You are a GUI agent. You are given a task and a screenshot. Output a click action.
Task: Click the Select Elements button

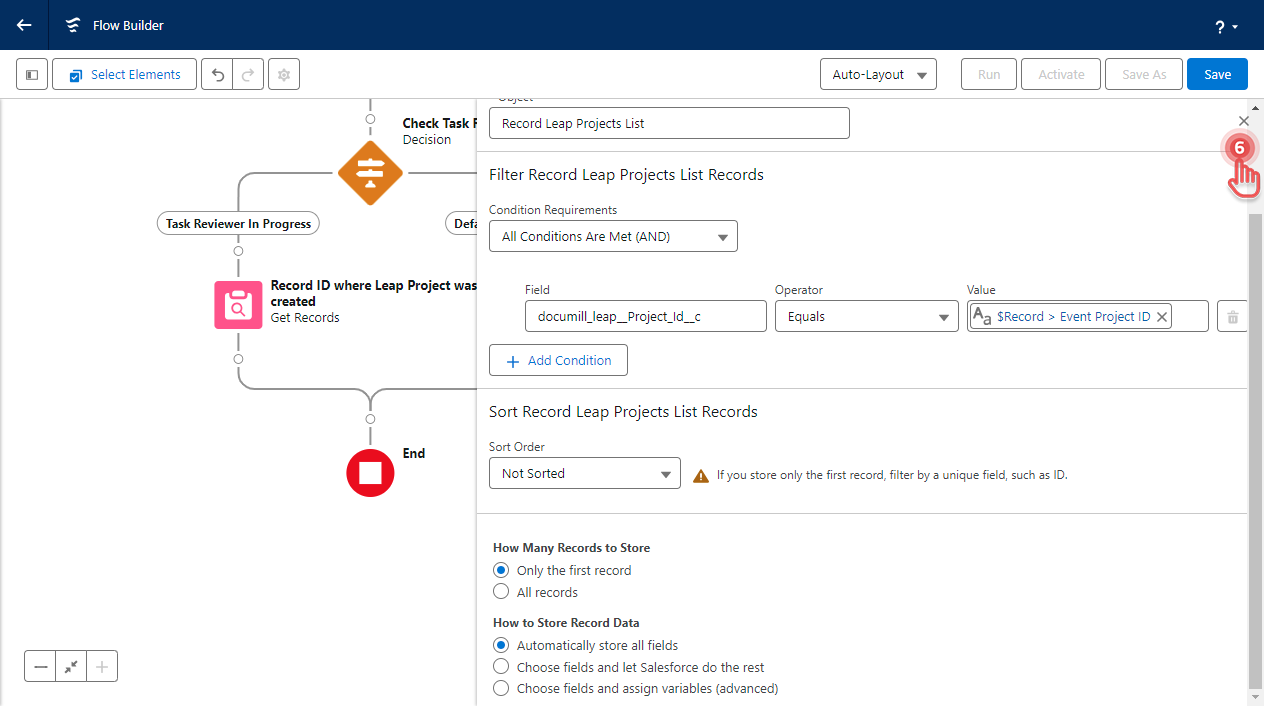coord(124,75)
